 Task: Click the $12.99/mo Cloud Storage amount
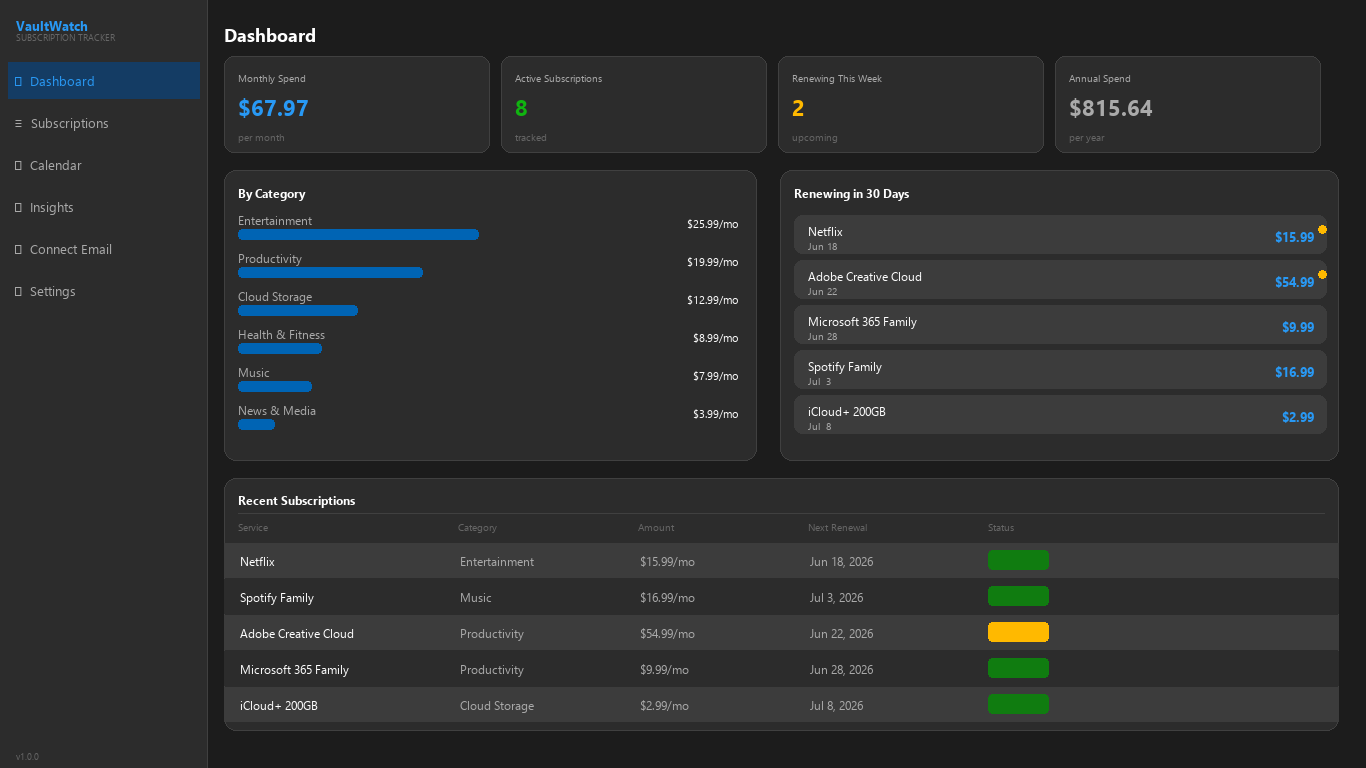point(712,300)
